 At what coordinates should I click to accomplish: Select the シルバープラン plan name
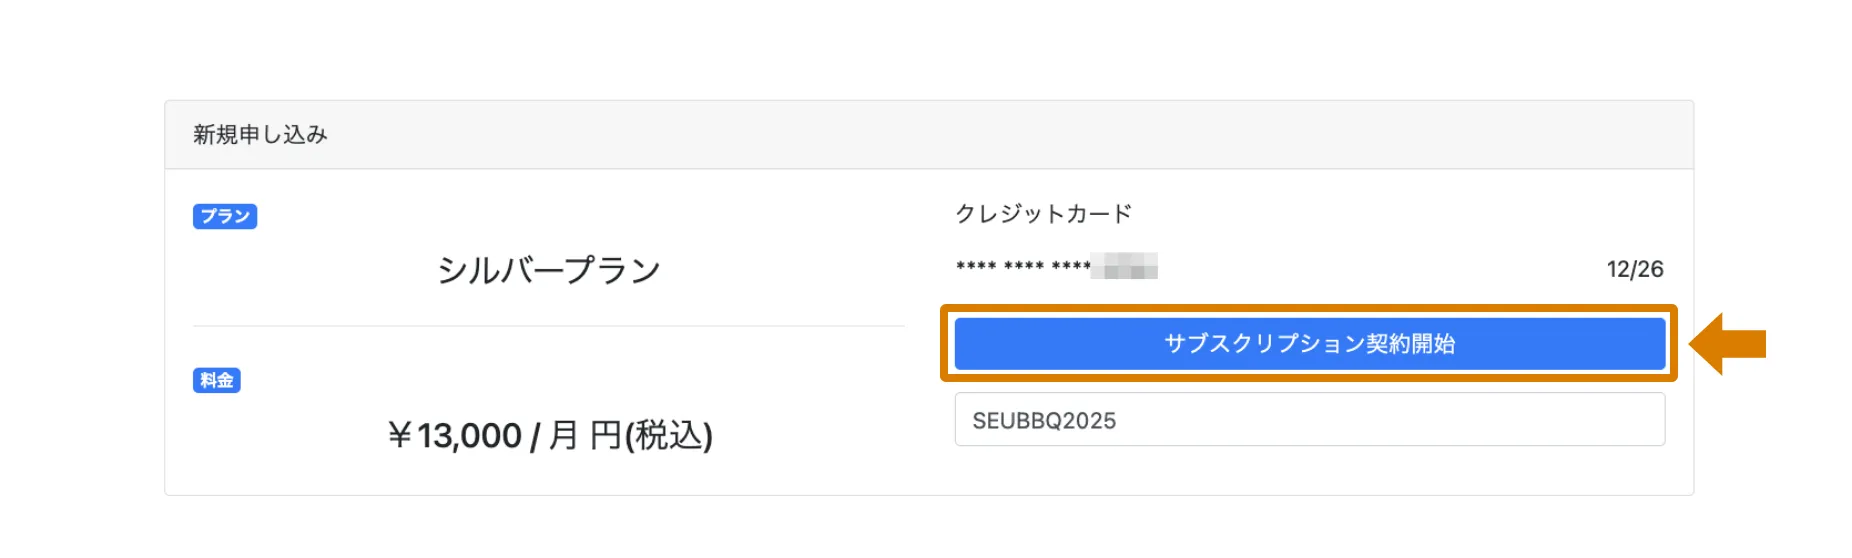coord(548,270)
